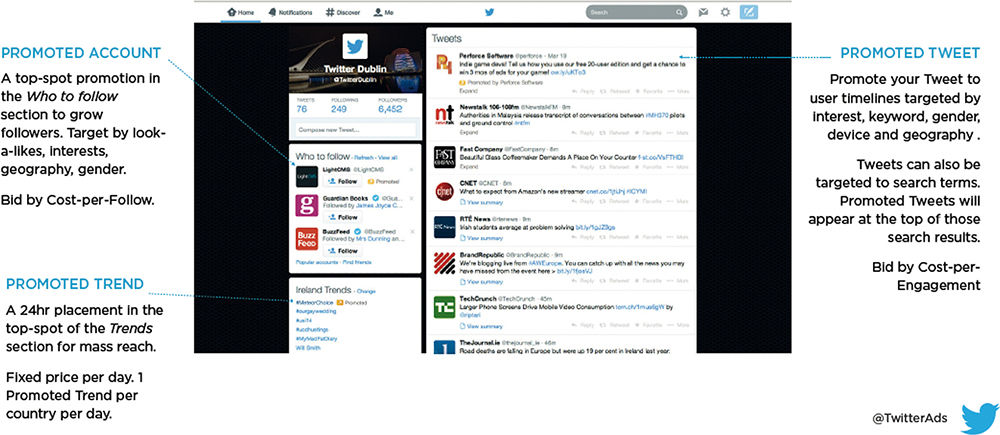Open Perforce Software avatar in timeline

tap(444, 64)
